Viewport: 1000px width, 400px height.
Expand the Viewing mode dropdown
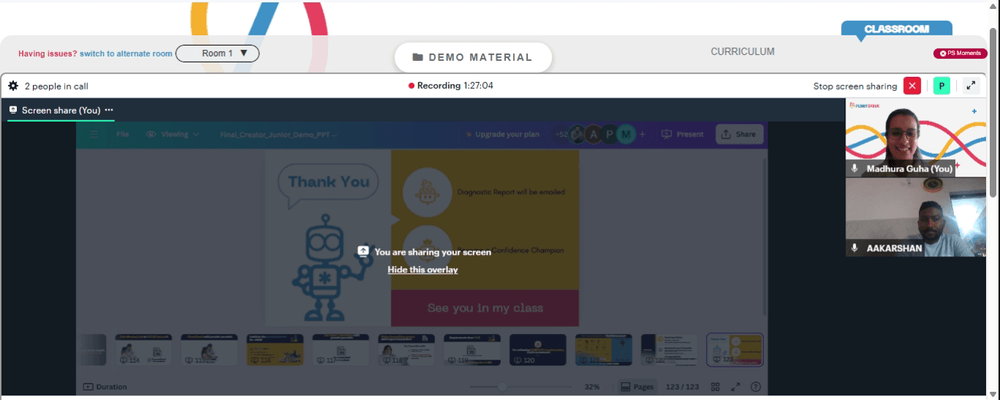[x=173, y=134]
